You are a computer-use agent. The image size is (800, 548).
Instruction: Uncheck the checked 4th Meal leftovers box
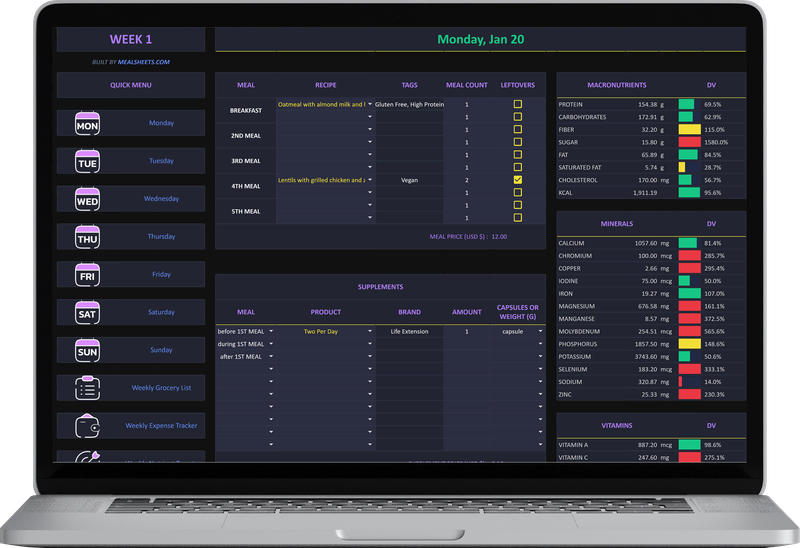tap(517, 180)
